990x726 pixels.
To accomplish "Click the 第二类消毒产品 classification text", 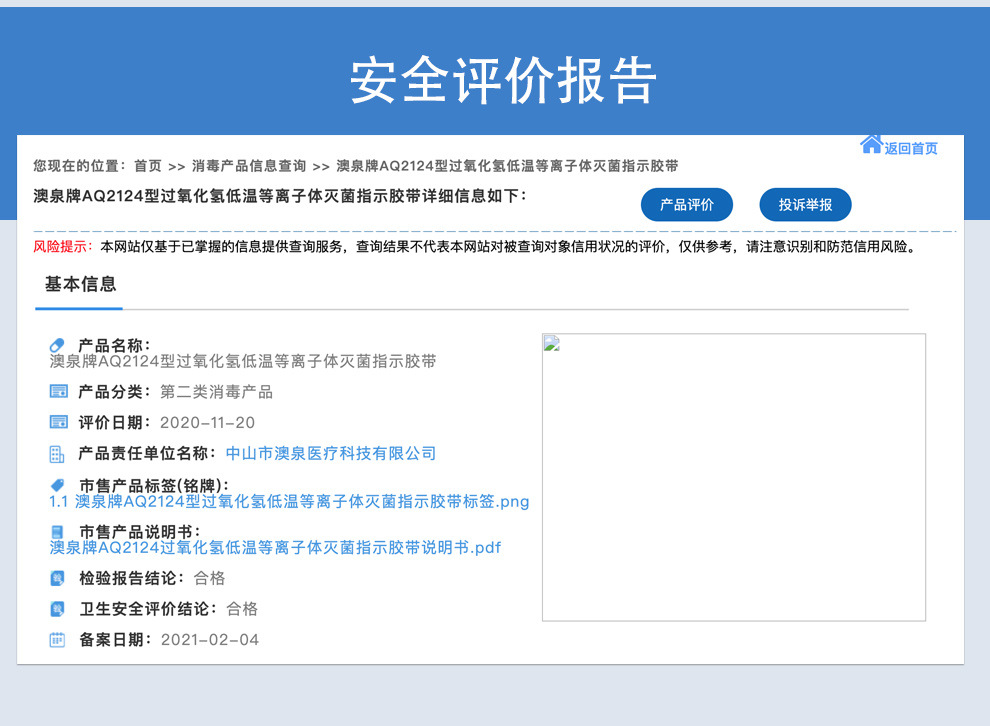I will 216,392.
